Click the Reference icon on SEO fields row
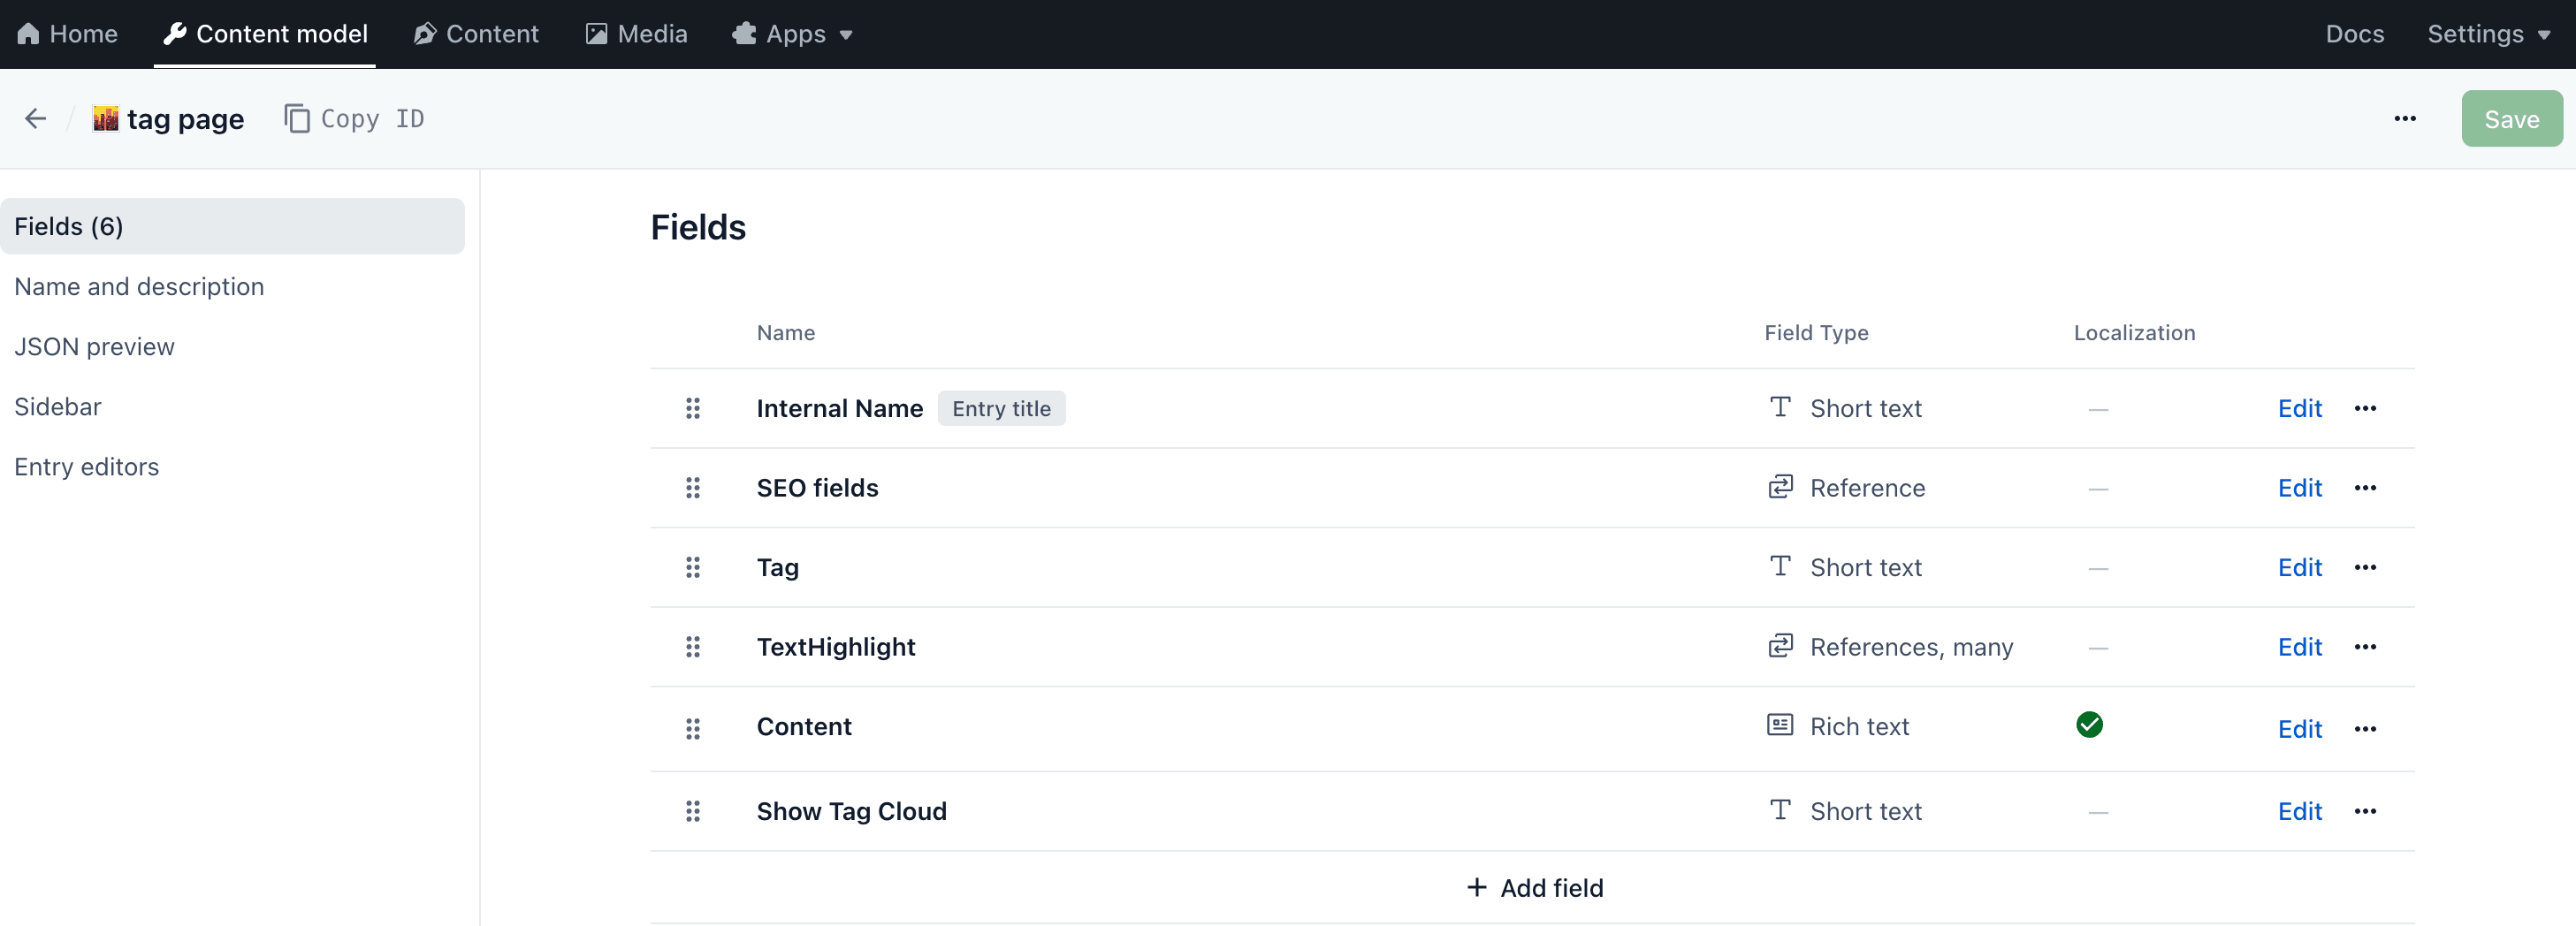Viewport: 2576px width, 926px height. [1780, 487]
